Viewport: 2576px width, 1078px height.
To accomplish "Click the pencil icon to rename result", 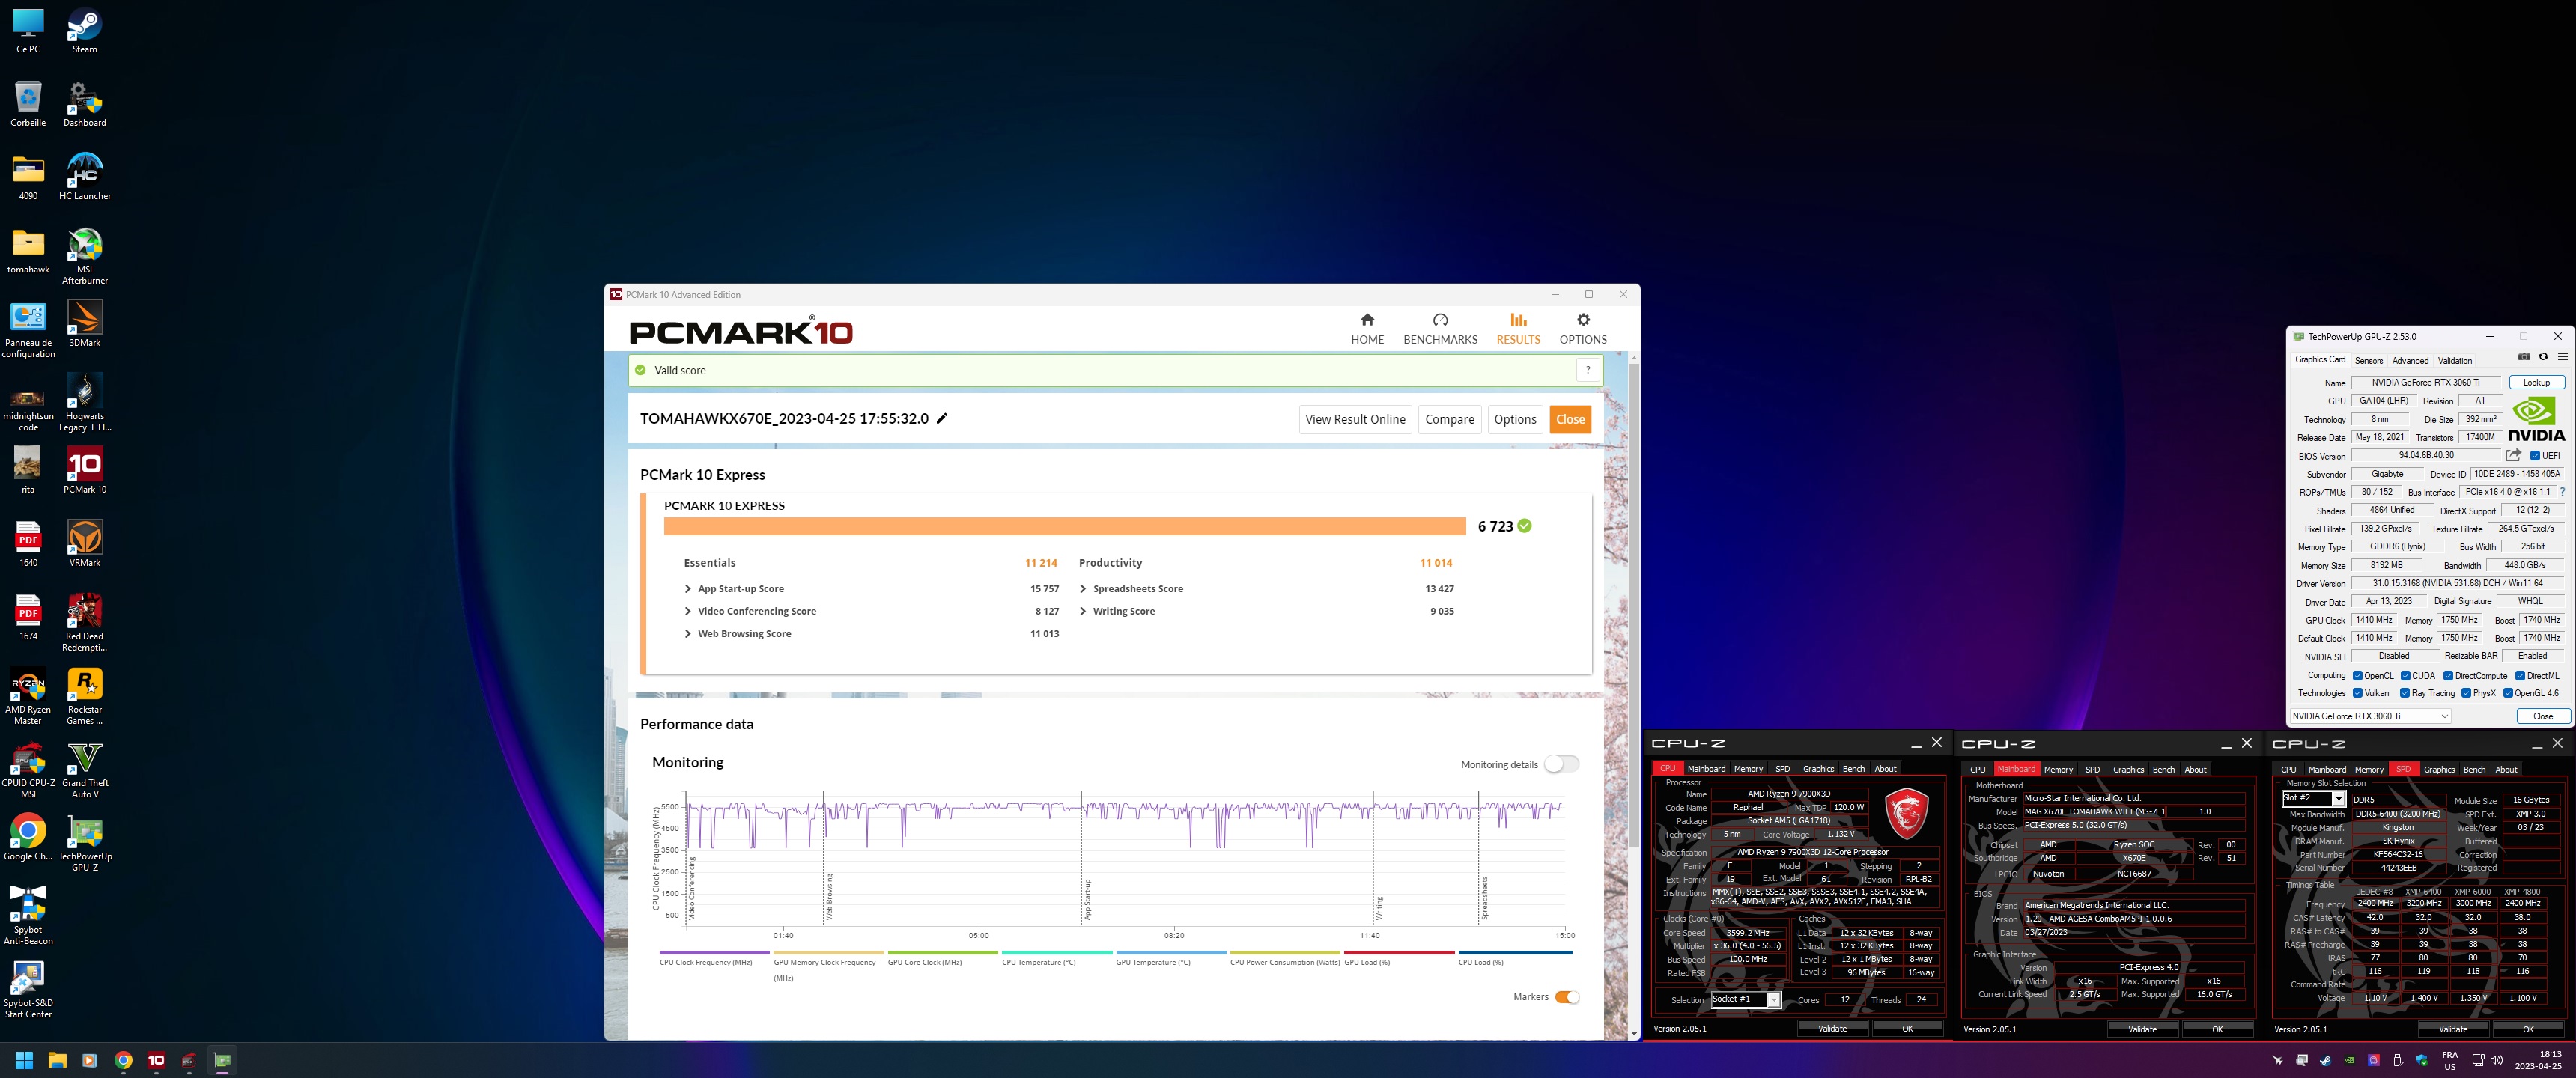I will pyautogui.click(x=941, y=419).
